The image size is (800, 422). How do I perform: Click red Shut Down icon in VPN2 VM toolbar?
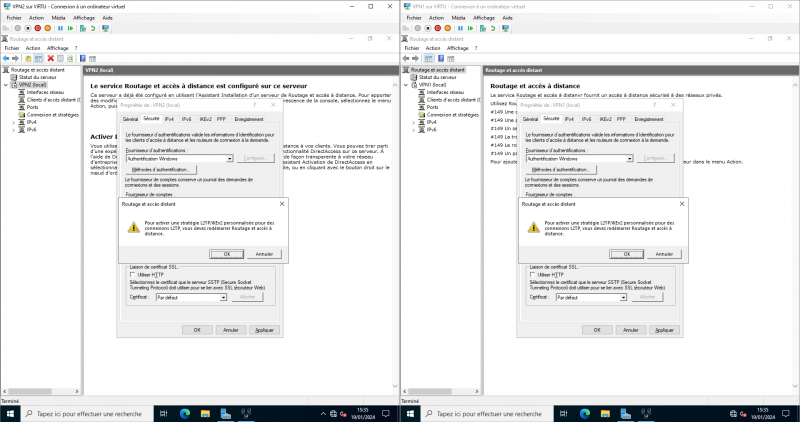(x=38, y=29)
